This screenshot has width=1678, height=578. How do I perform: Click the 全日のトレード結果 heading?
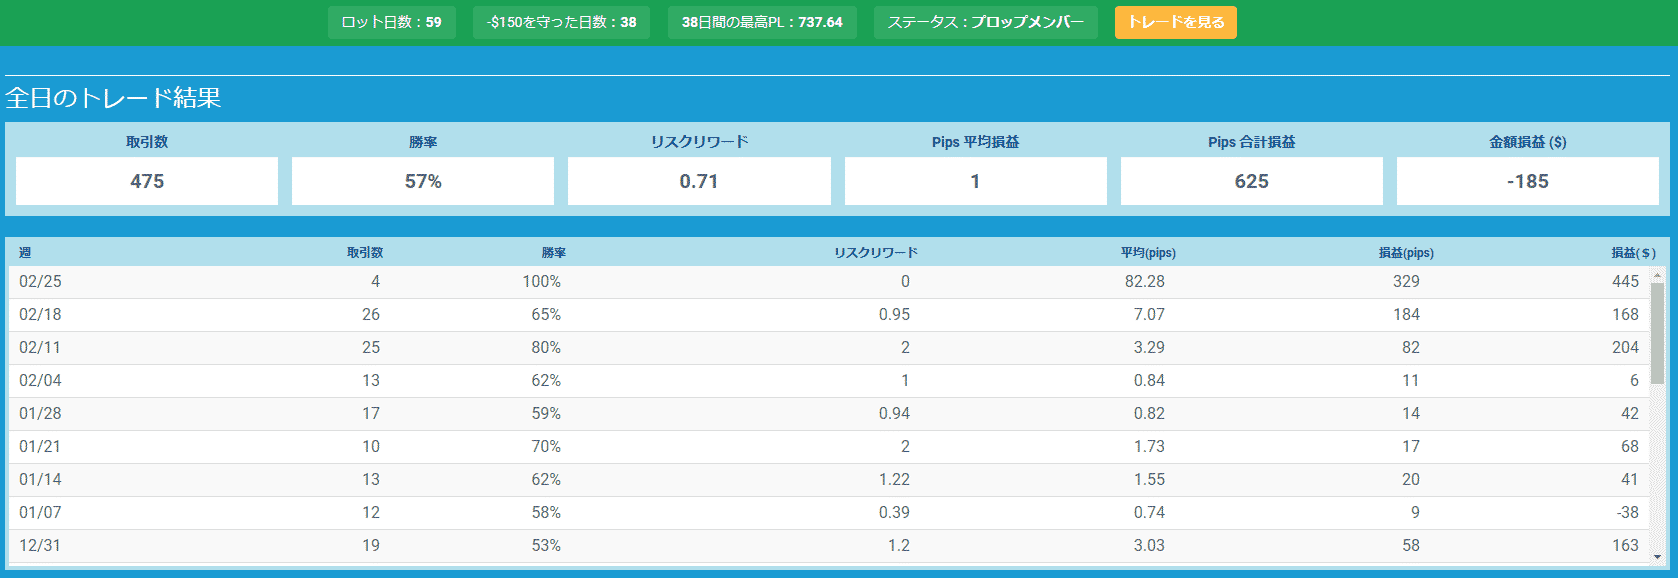click(x=113, y=98)
